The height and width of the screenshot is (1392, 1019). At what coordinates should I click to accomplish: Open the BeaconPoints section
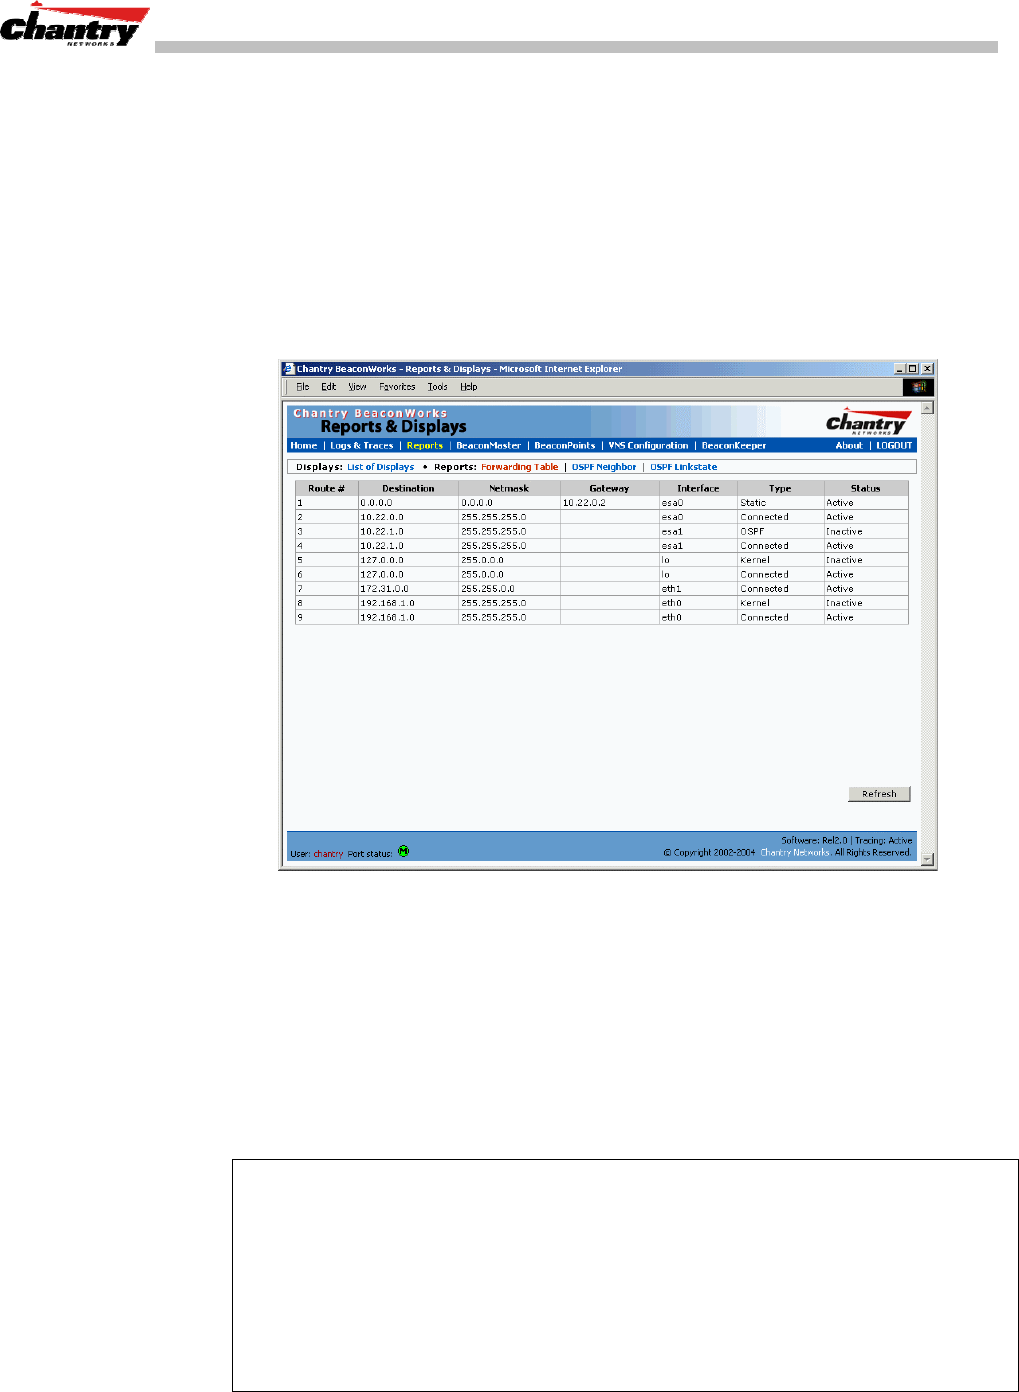(x=564, y=446)
